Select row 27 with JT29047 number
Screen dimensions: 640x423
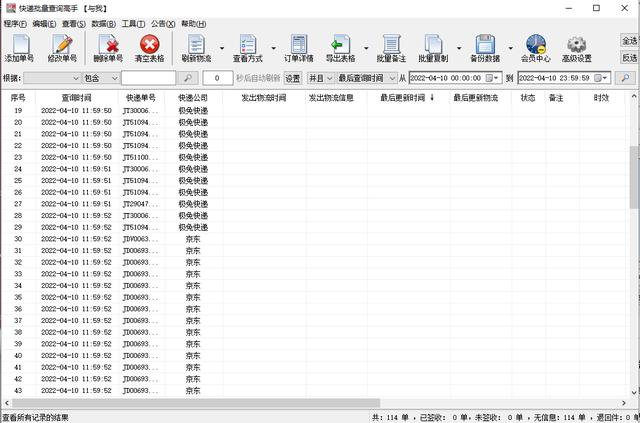313,204
